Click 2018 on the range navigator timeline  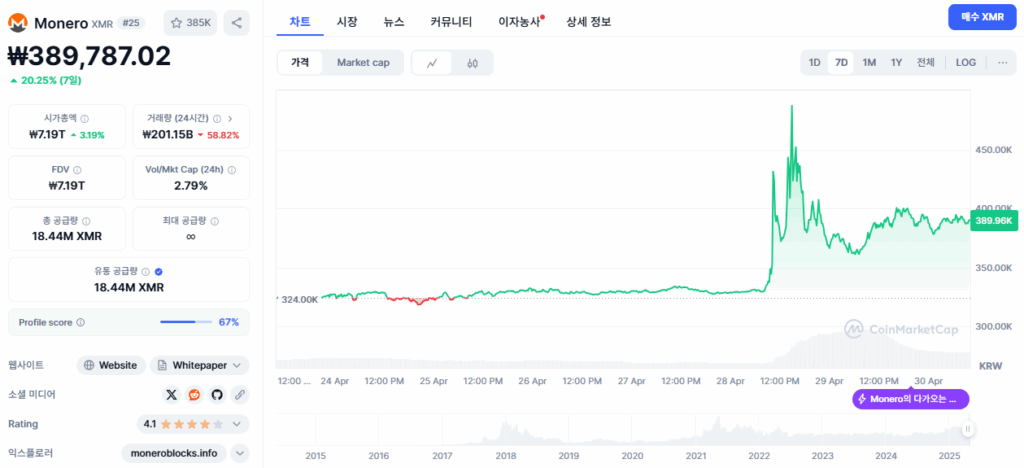505,455
